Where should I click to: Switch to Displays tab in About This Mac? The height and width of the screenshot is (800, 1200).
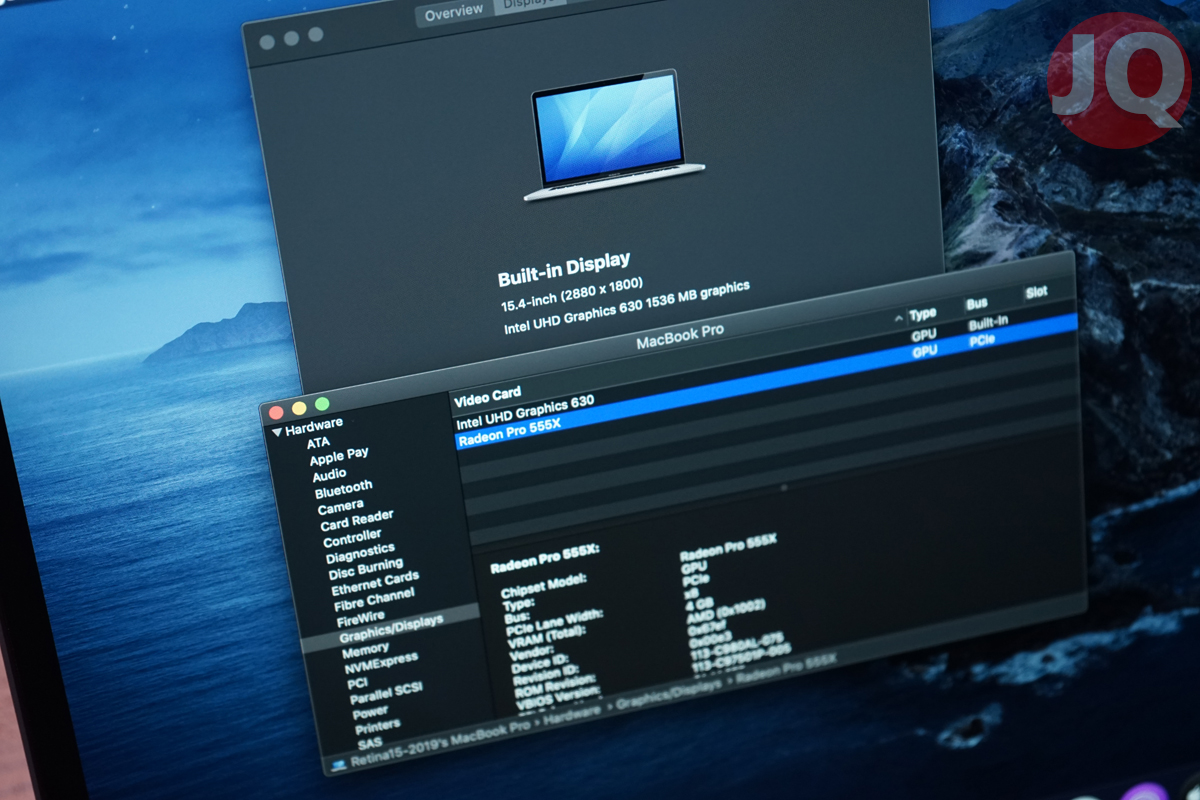531,5
